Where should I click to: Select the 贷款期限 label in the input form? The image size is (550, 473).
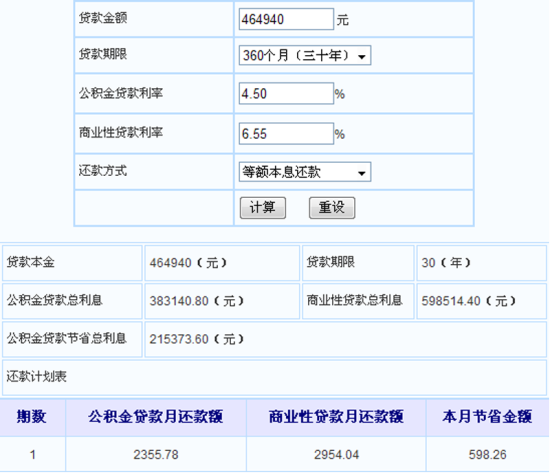(x=103, y=54)
